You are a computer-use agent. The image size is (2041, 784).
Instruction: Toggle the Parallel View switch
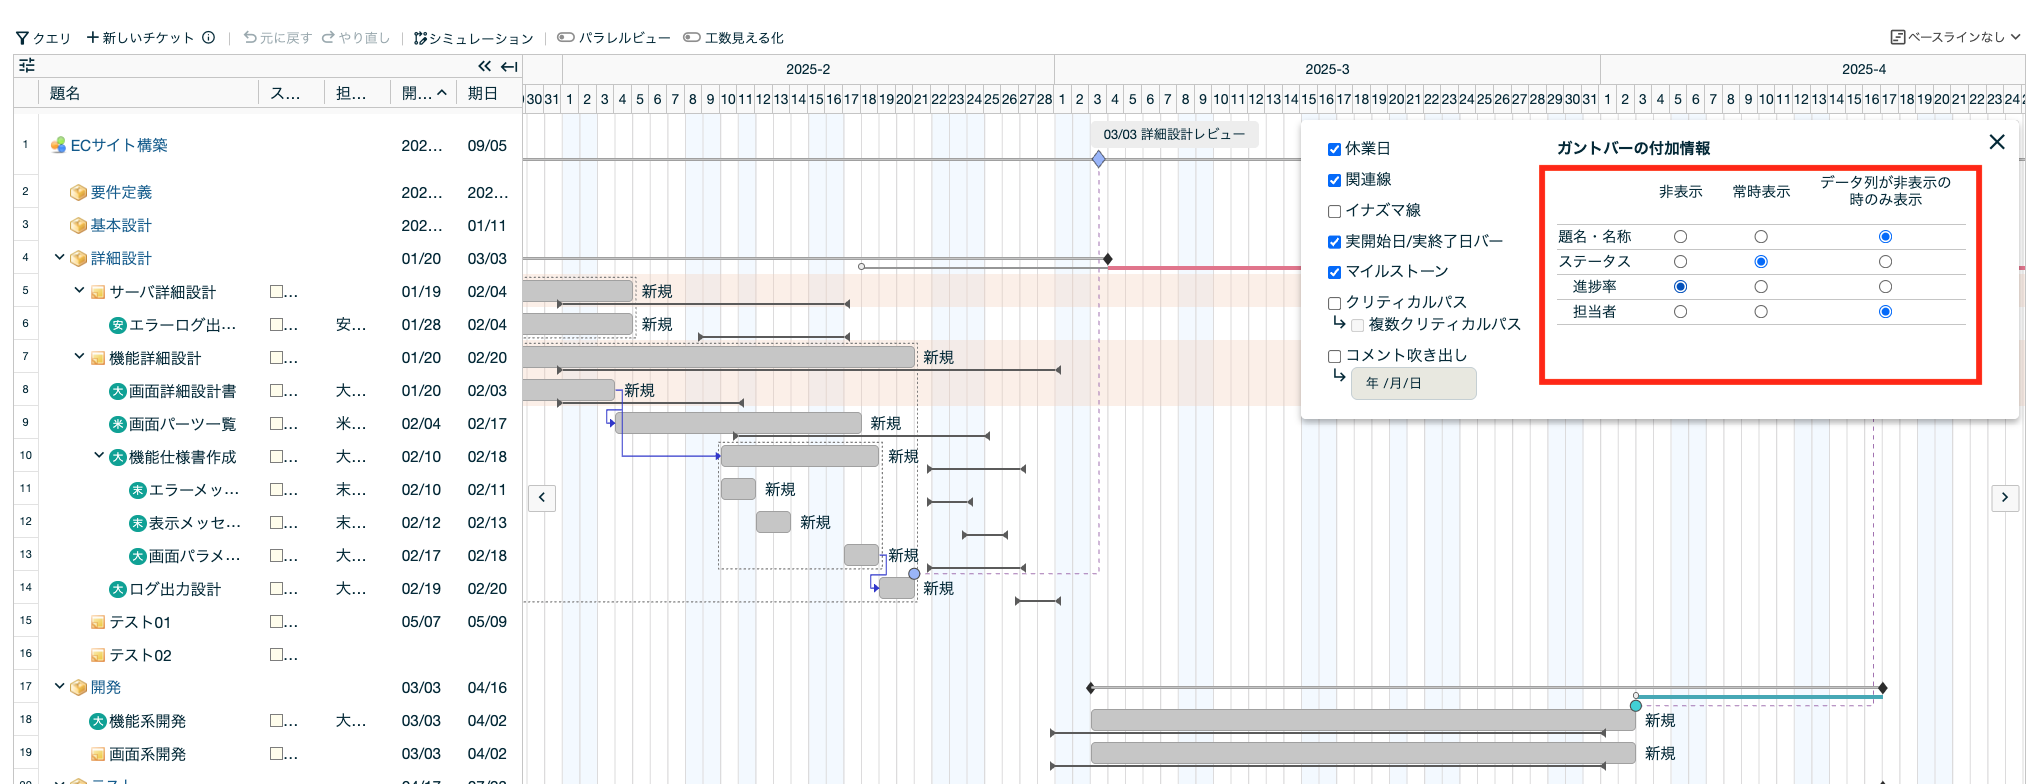pos(566,38)
